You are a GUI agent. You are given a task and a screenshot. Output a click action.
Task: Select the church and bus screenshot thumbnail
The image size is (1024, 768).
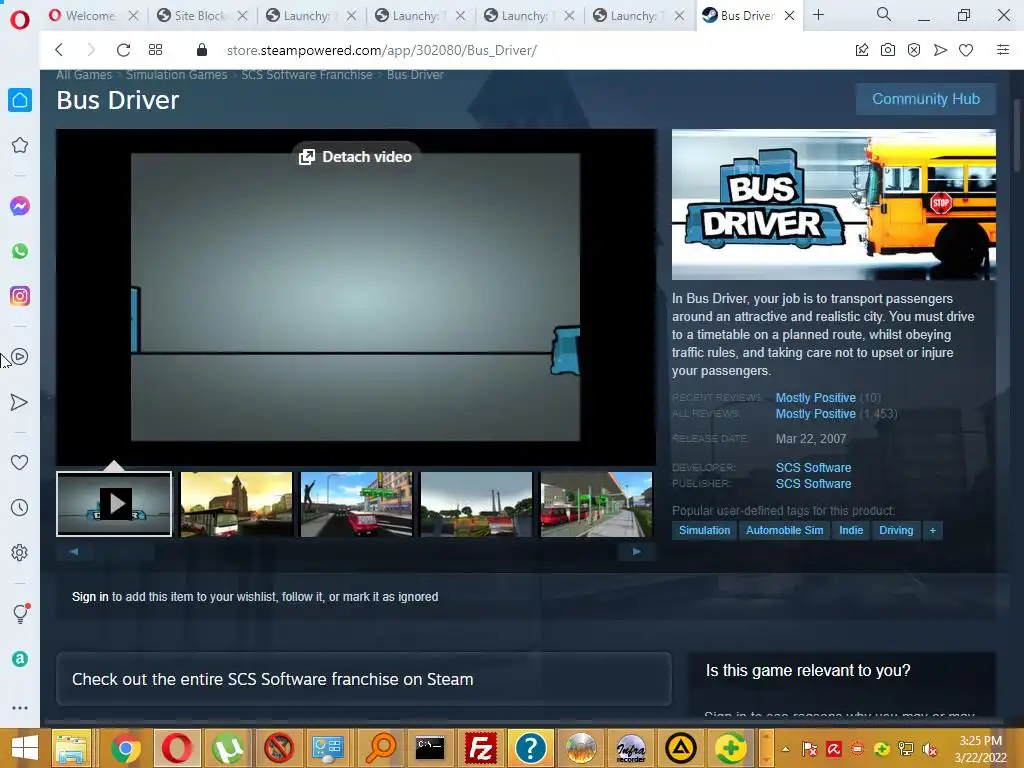pyautogui.click(x=236, y=504)
